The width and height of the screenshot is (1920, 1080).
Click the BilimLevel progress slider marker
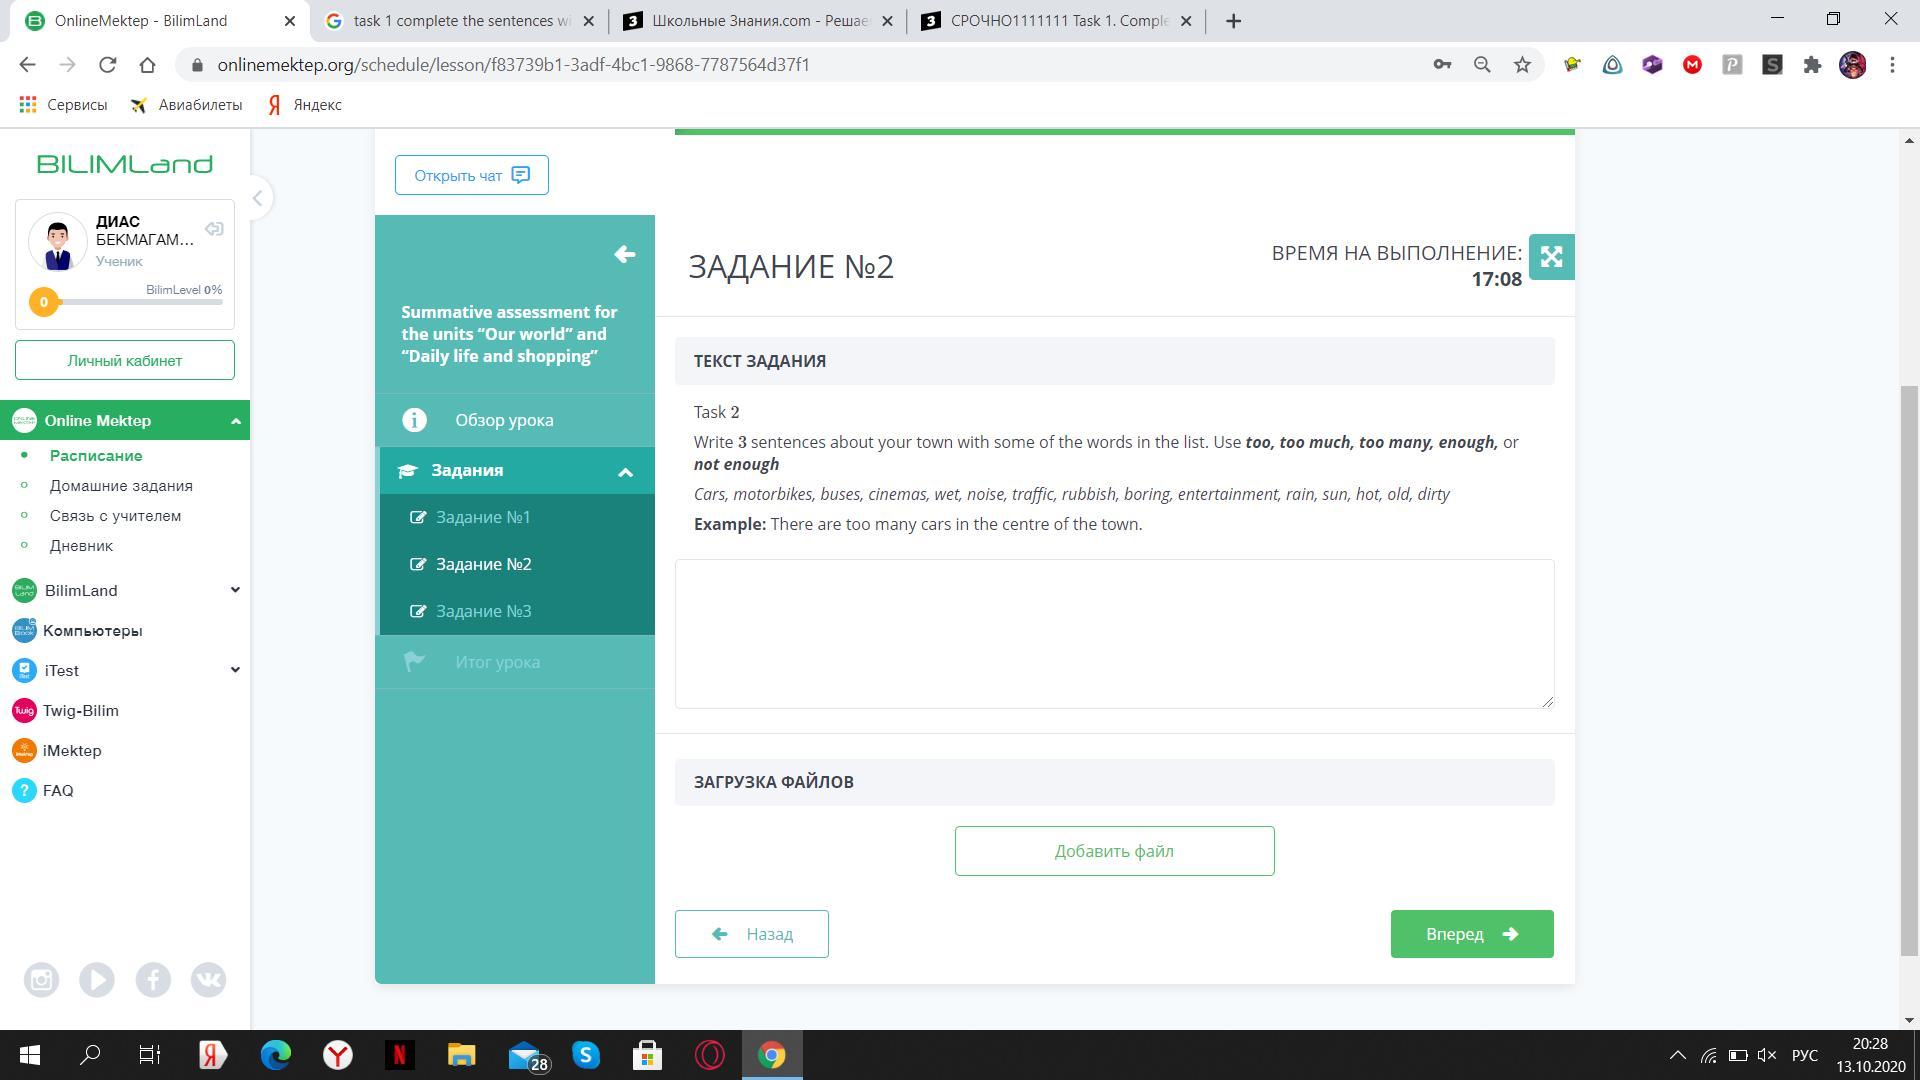43,302
